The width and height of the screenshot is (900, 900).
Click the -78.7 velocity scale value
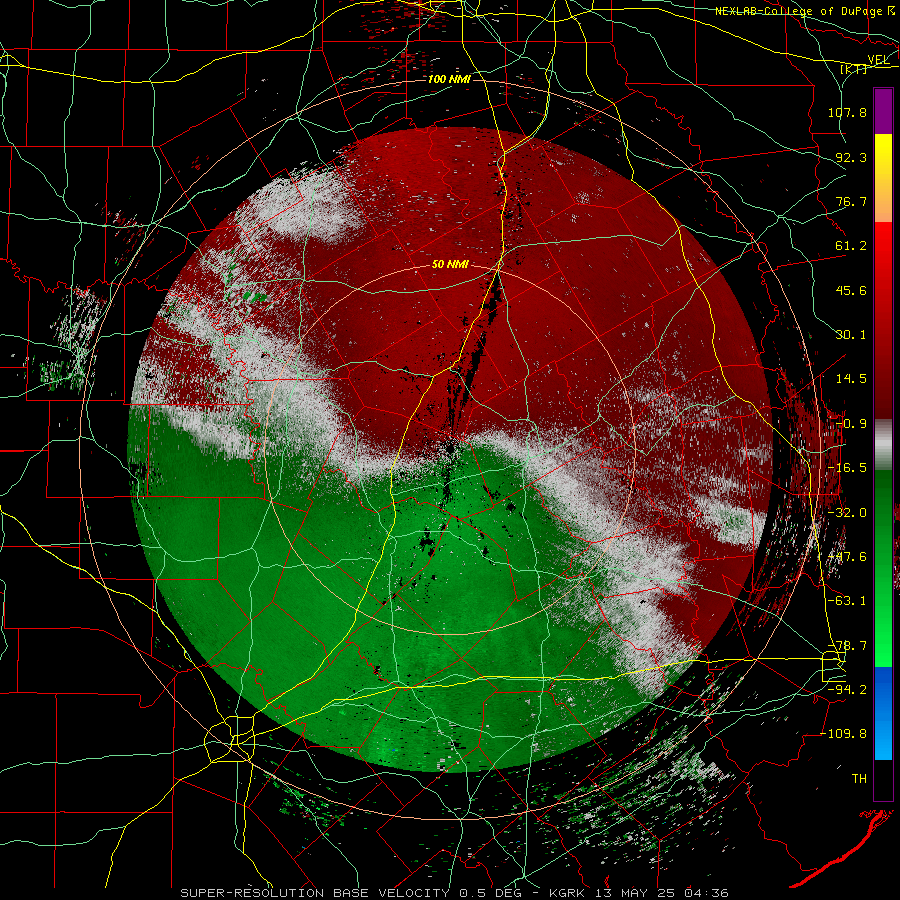pyautogui.click(x=847, y=646)
